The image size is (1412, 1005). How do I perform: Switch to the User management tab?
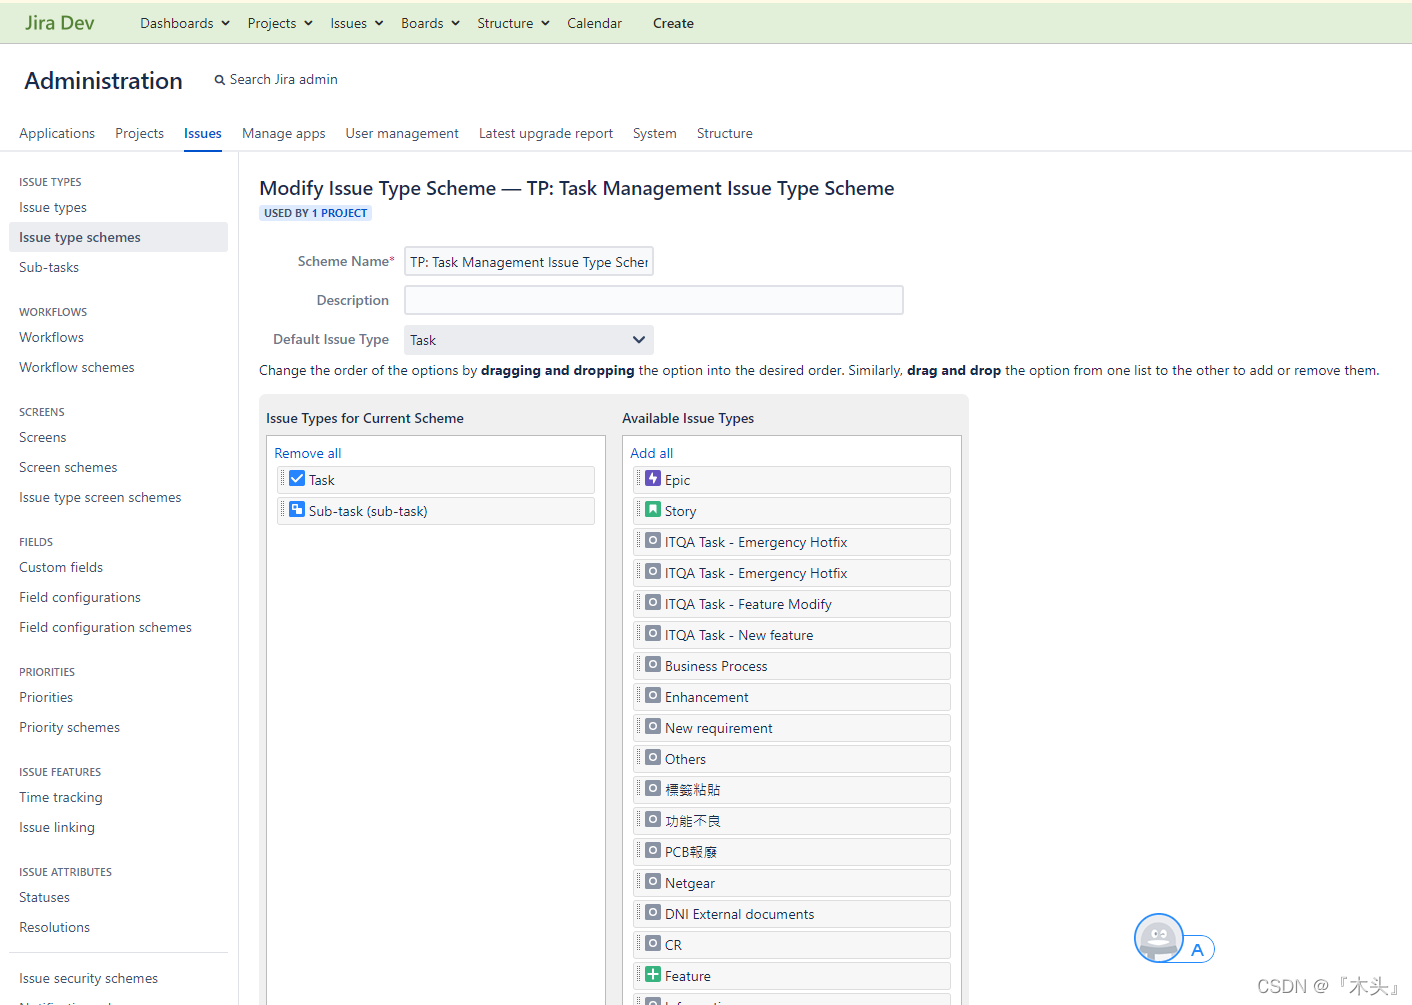point(402,133)
